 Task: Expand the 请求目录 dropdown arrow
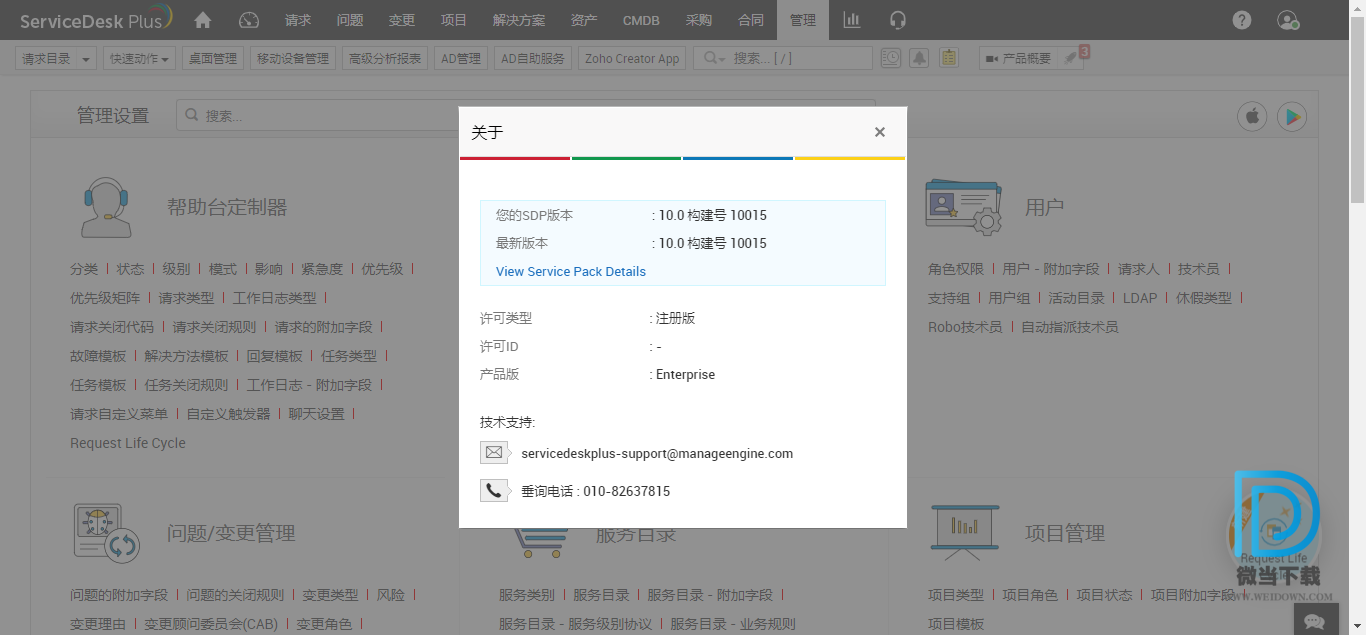(x=86, y=59)
